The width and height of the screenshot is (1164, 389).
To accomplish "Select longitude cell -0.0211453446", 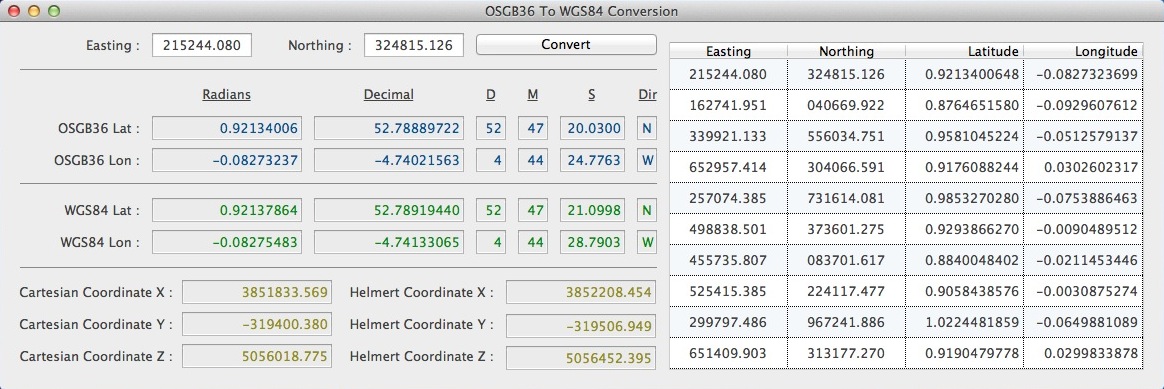I will pyautogui.click(x=1082, y=261).
